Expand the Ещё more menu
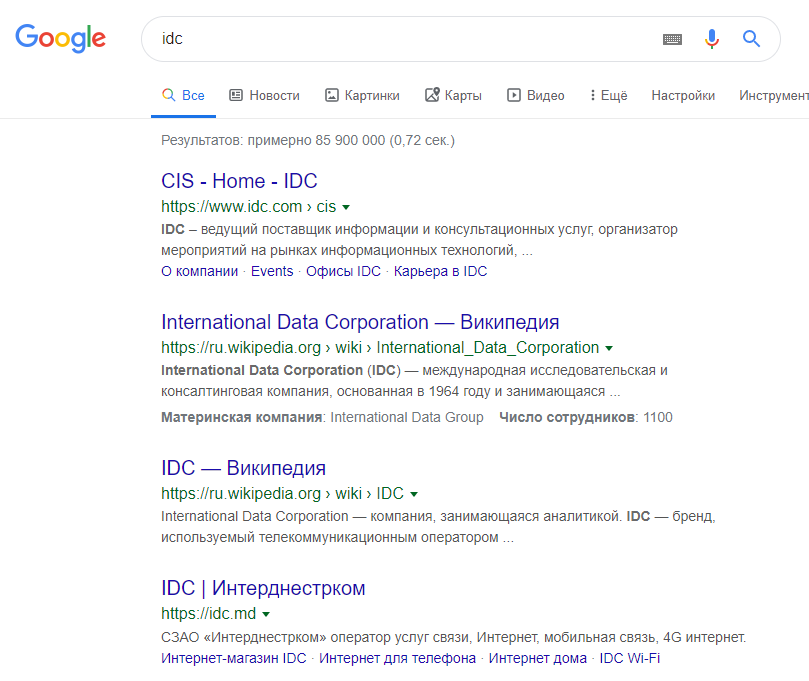 pyautogui.click(x=609, y=95)
